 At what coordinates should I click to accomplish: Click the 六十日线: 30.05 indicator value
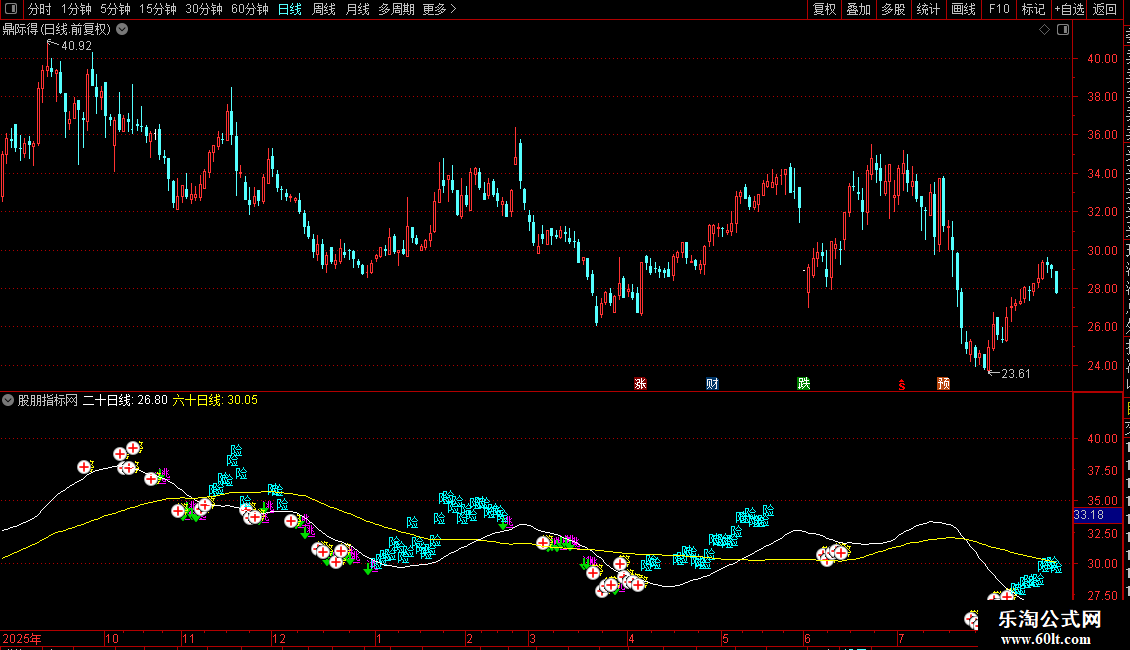pos(215,400)
